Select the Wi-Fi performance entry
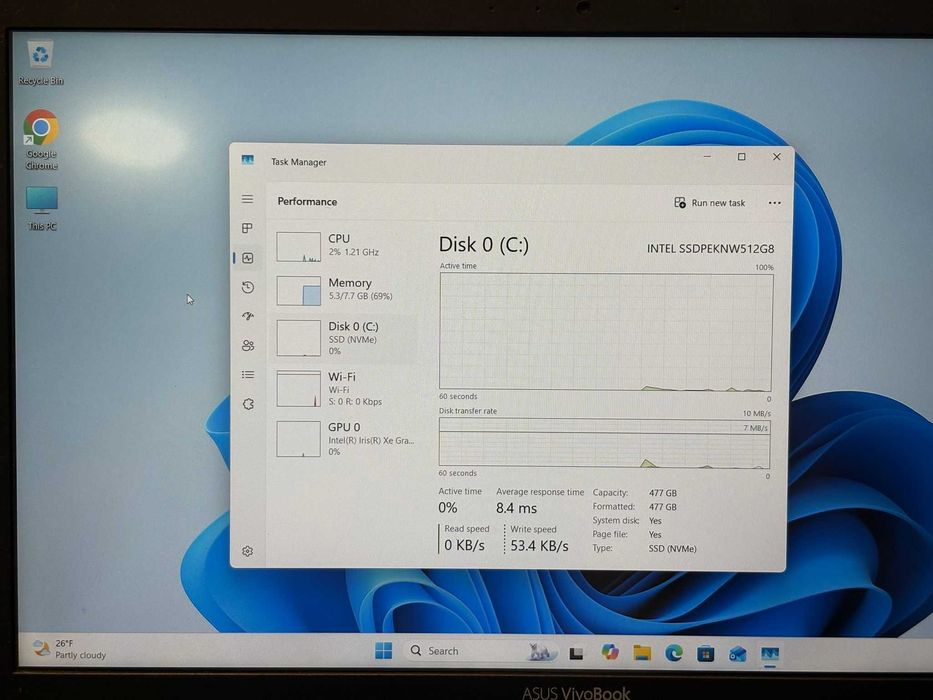933x700 pixels. [345, 388]
